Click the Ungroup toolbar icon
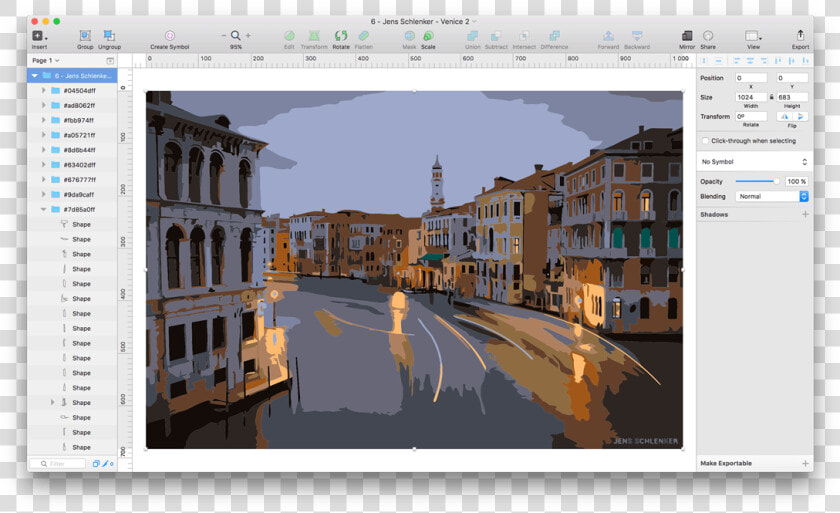The image size is (840, 513). (x=109, y=35)
